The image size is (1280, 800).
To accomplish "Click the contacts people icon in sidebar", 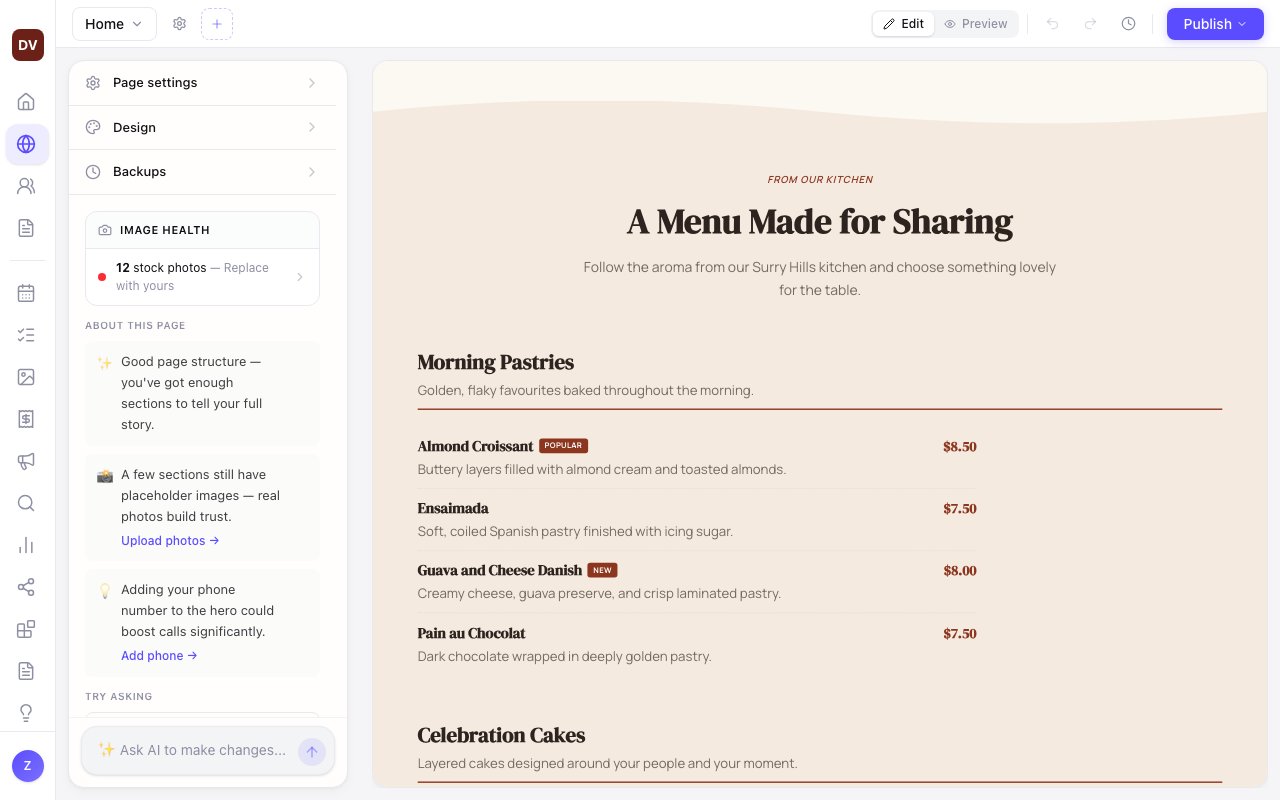I will (27, 186).
